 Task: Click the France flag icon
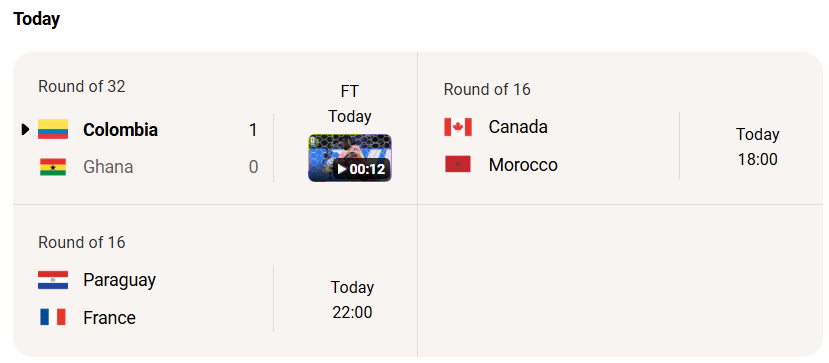(x=53, y=317)
